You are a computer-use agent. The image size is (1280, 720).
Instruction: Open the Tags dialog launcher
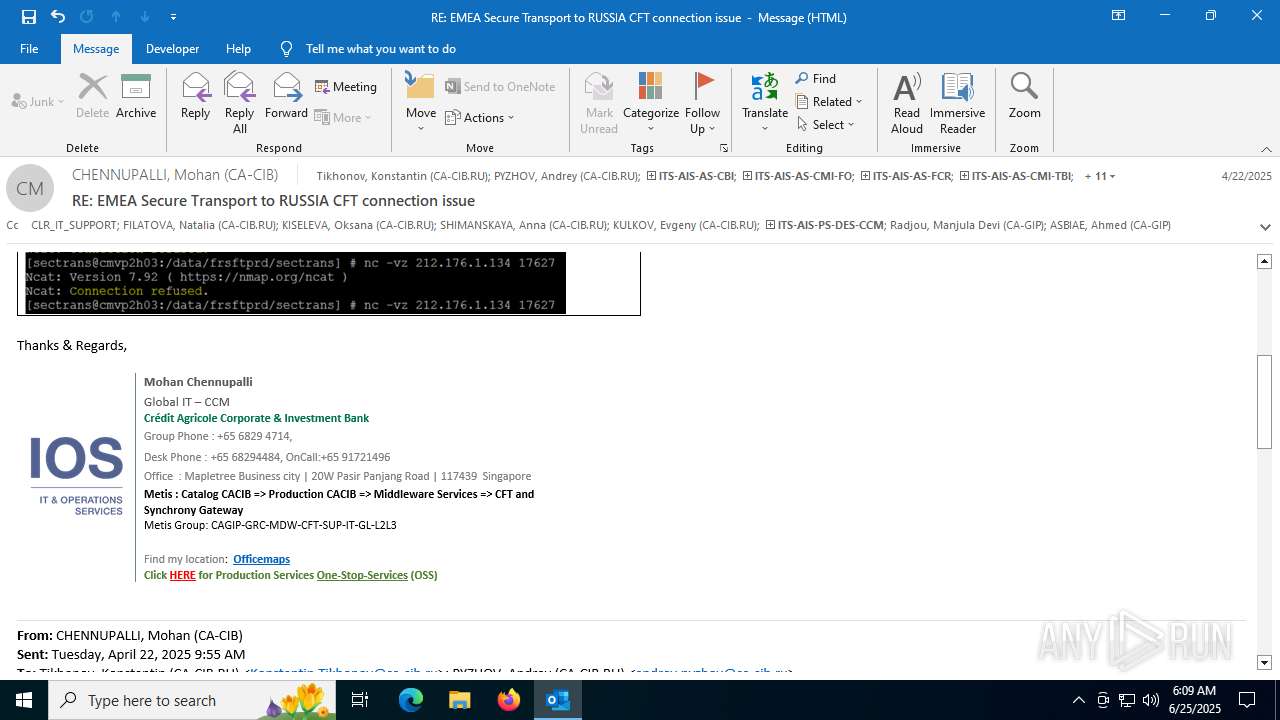pos(724,148)
